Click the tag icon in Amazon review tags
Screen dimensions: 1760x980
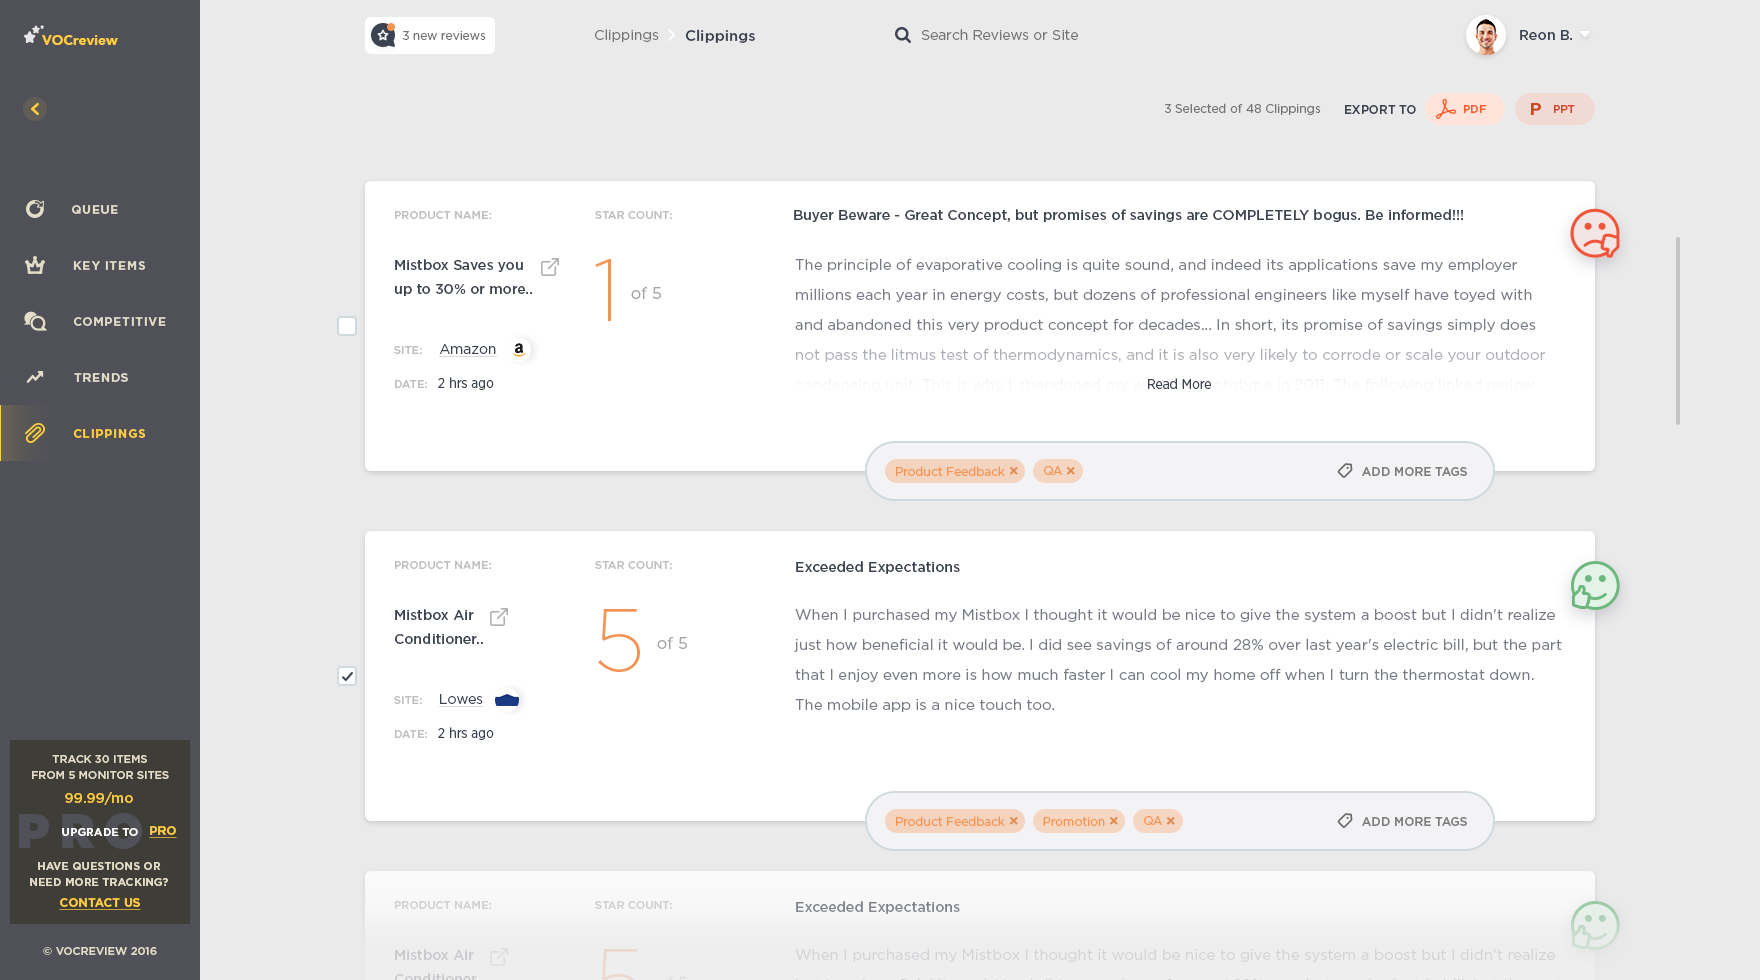[1345, 471]
